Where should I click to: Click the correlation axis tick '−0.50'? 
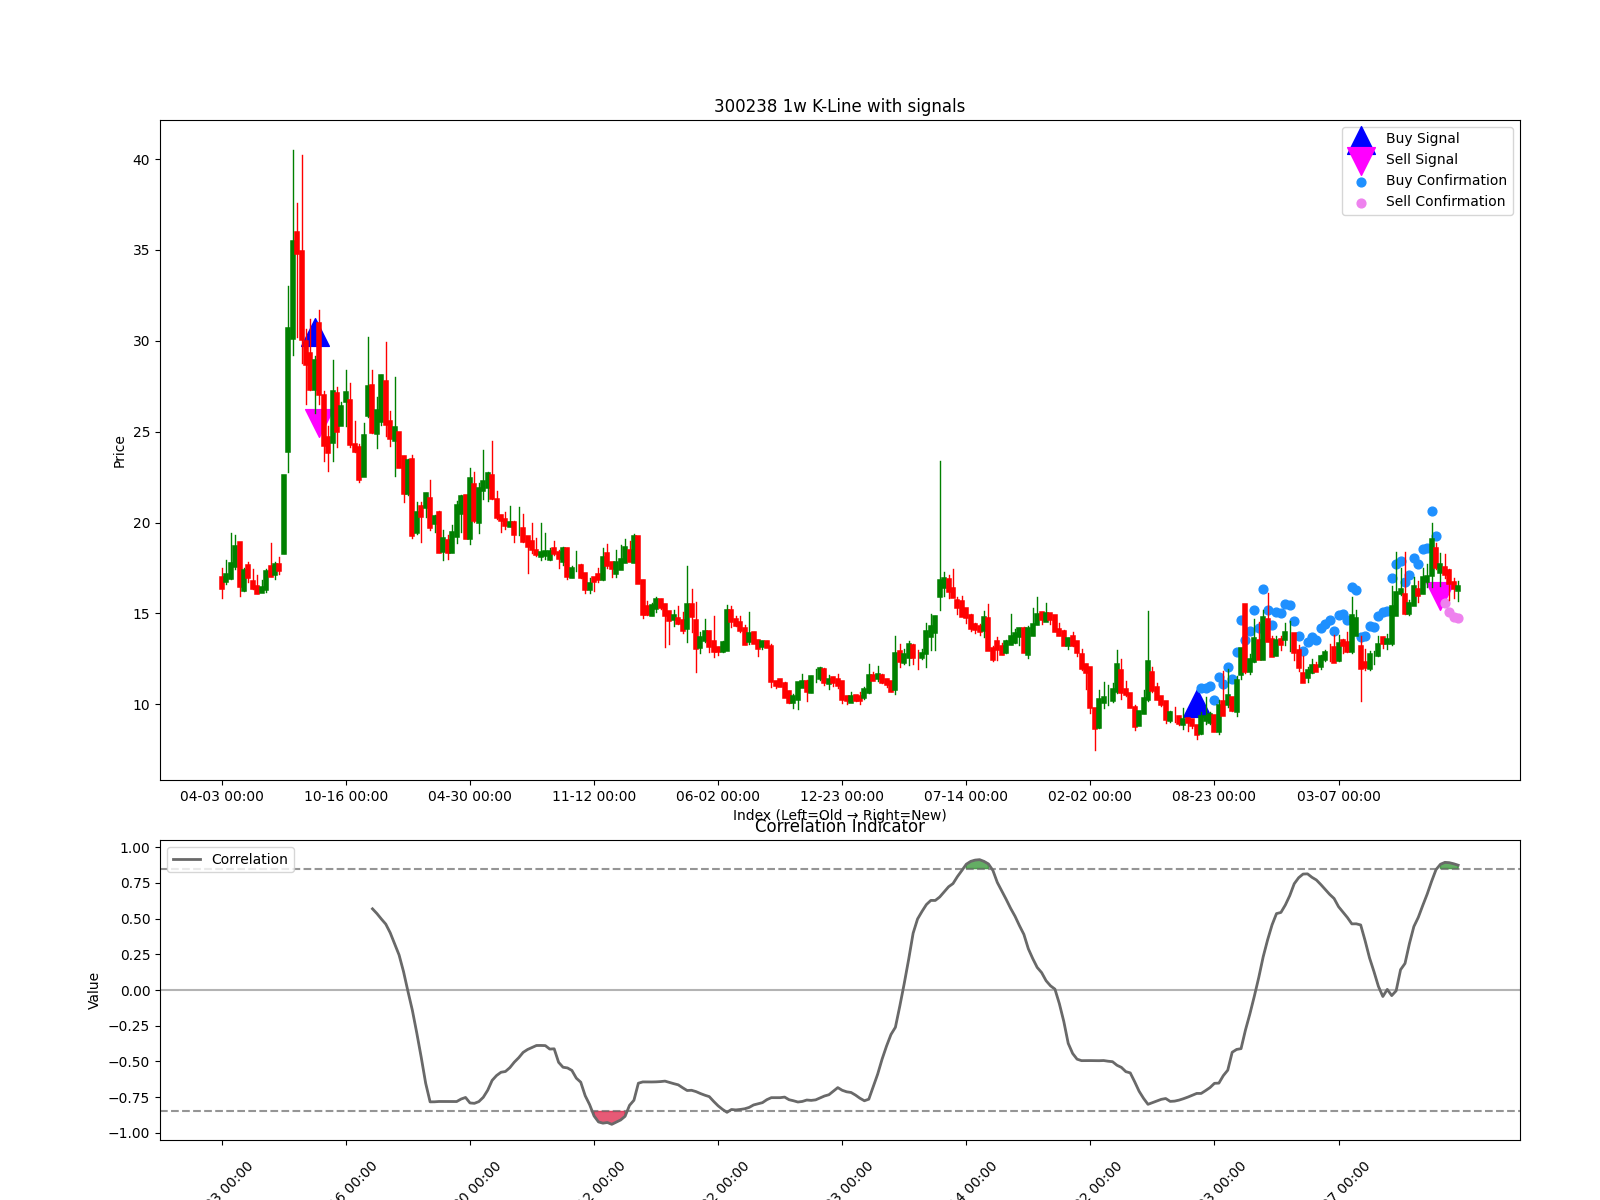pos(129,1062)
